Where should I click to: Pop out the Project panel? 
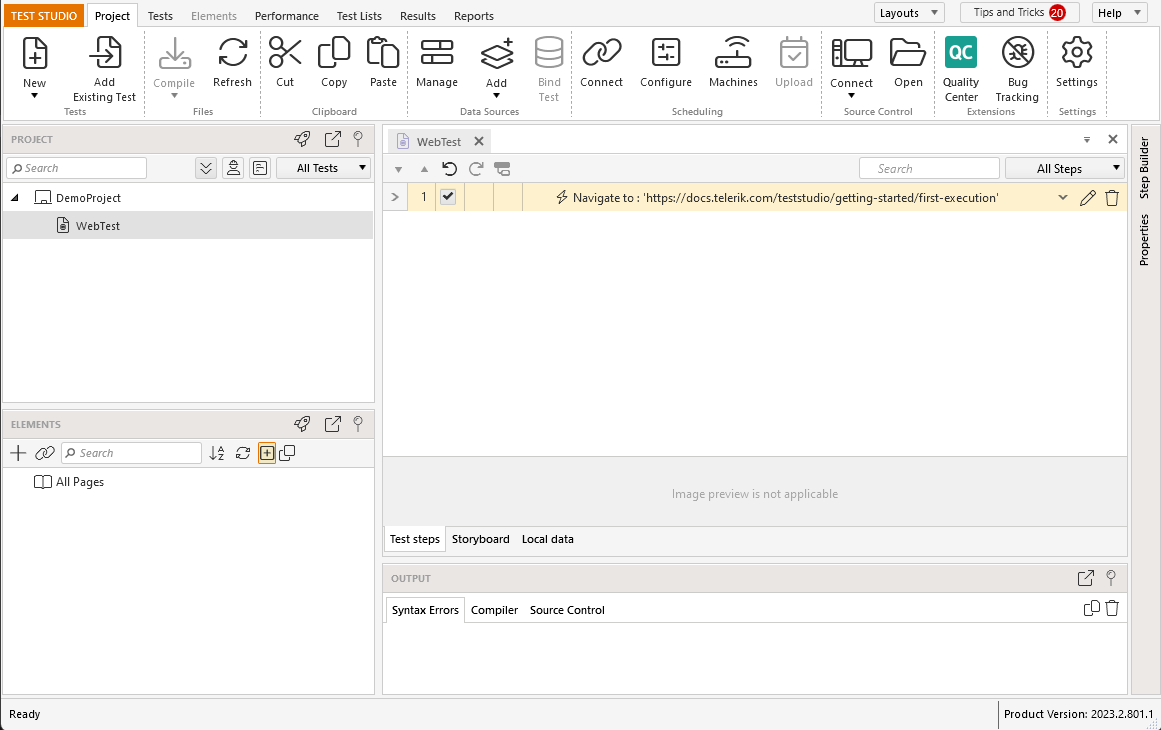[333, 138]
